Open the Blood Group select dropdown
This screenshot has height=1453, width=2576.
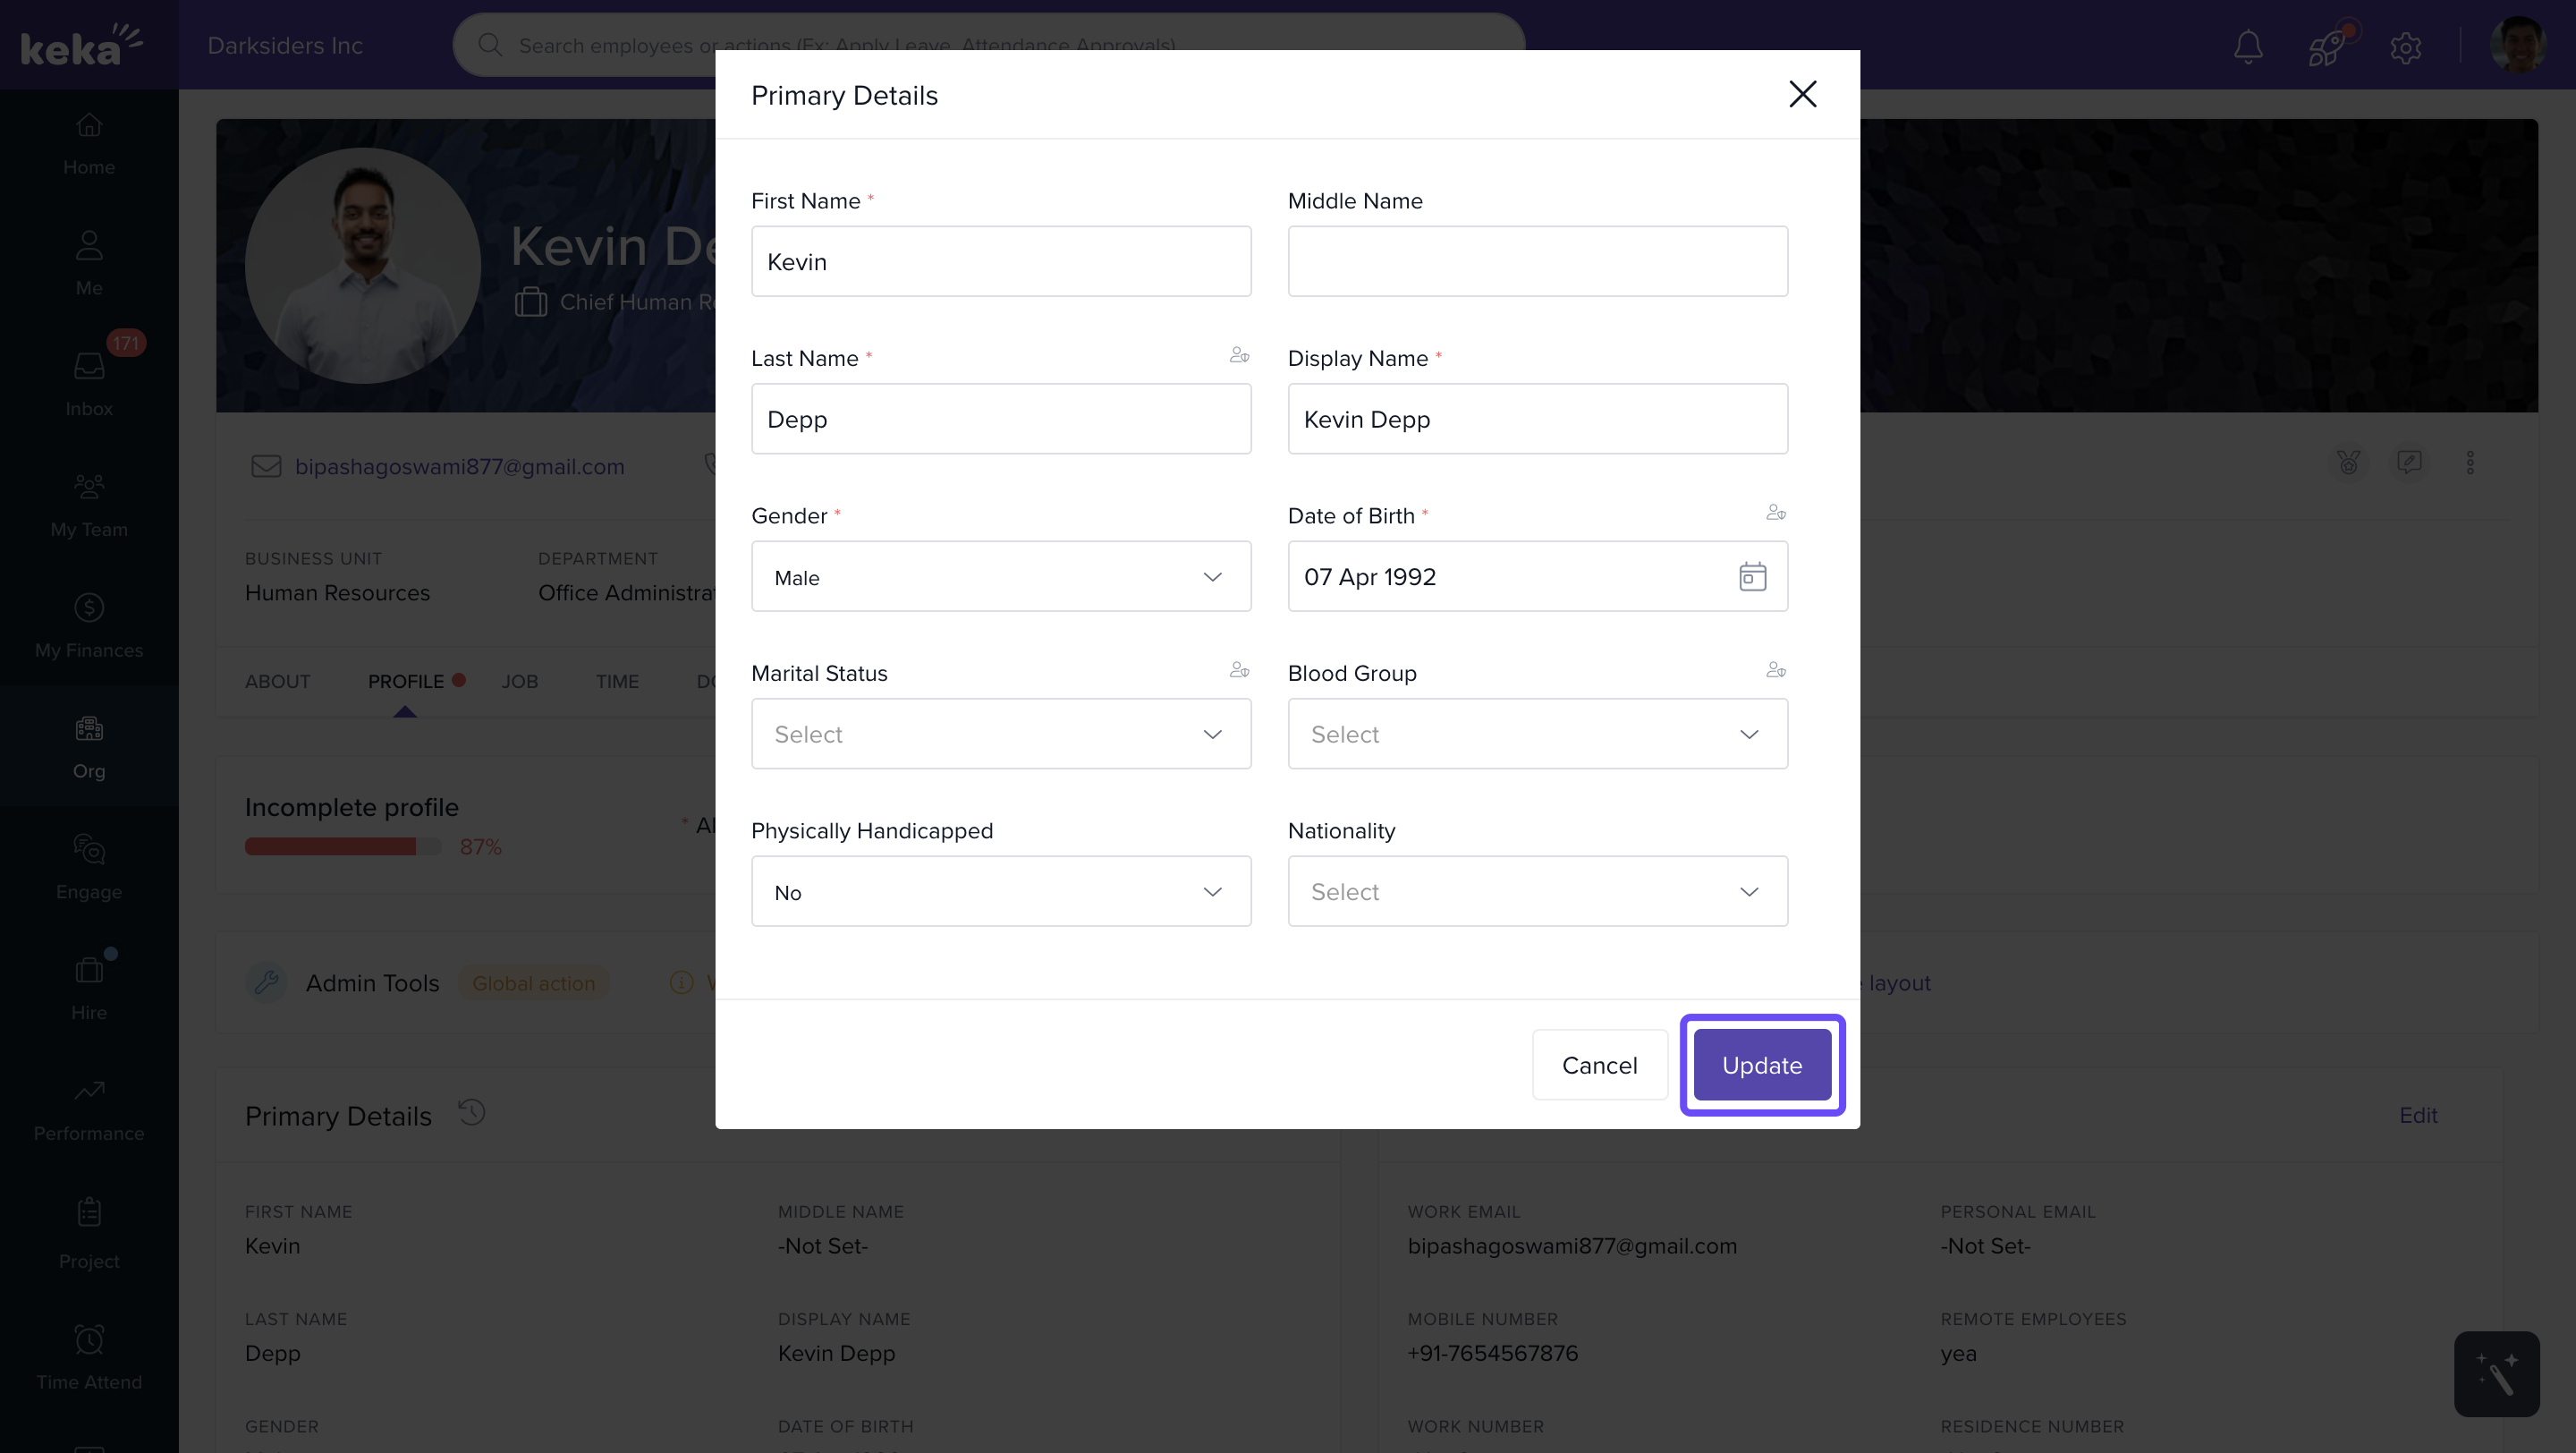click(x=1537, y=734)
